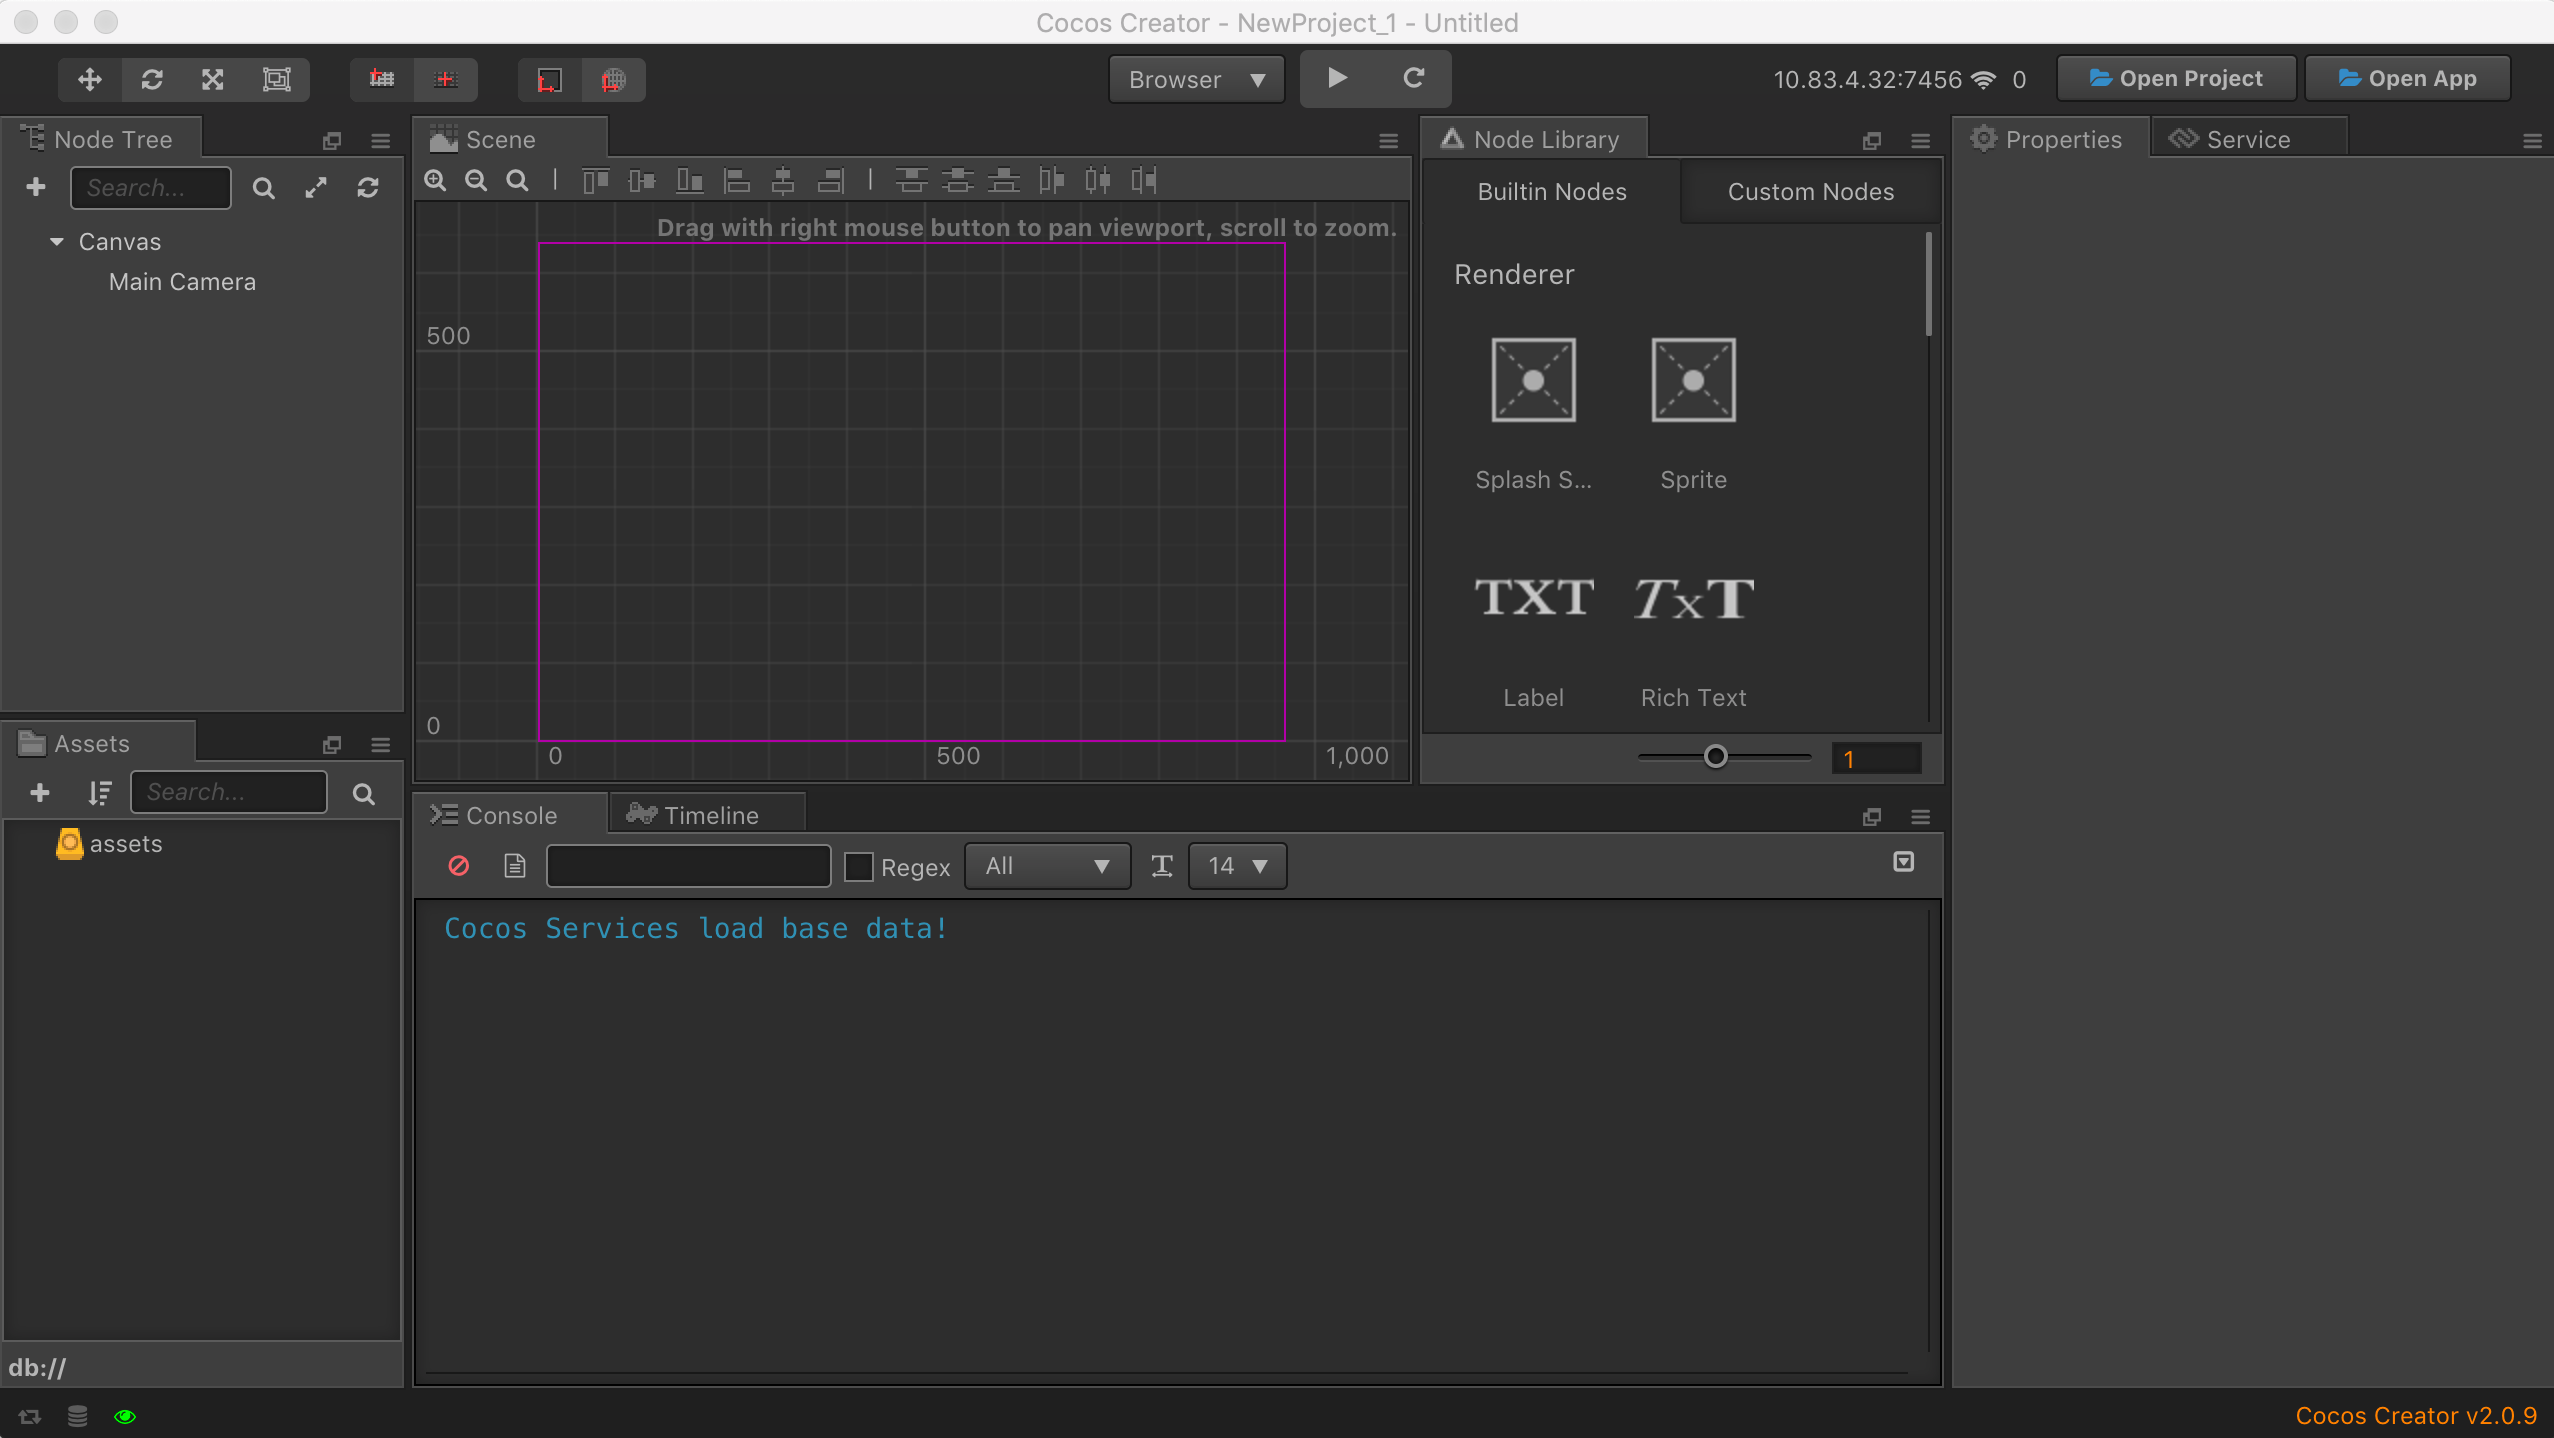The image size is (2554, 1438).
Task: Open the Scene panel menu
Action: [1388, 141]
